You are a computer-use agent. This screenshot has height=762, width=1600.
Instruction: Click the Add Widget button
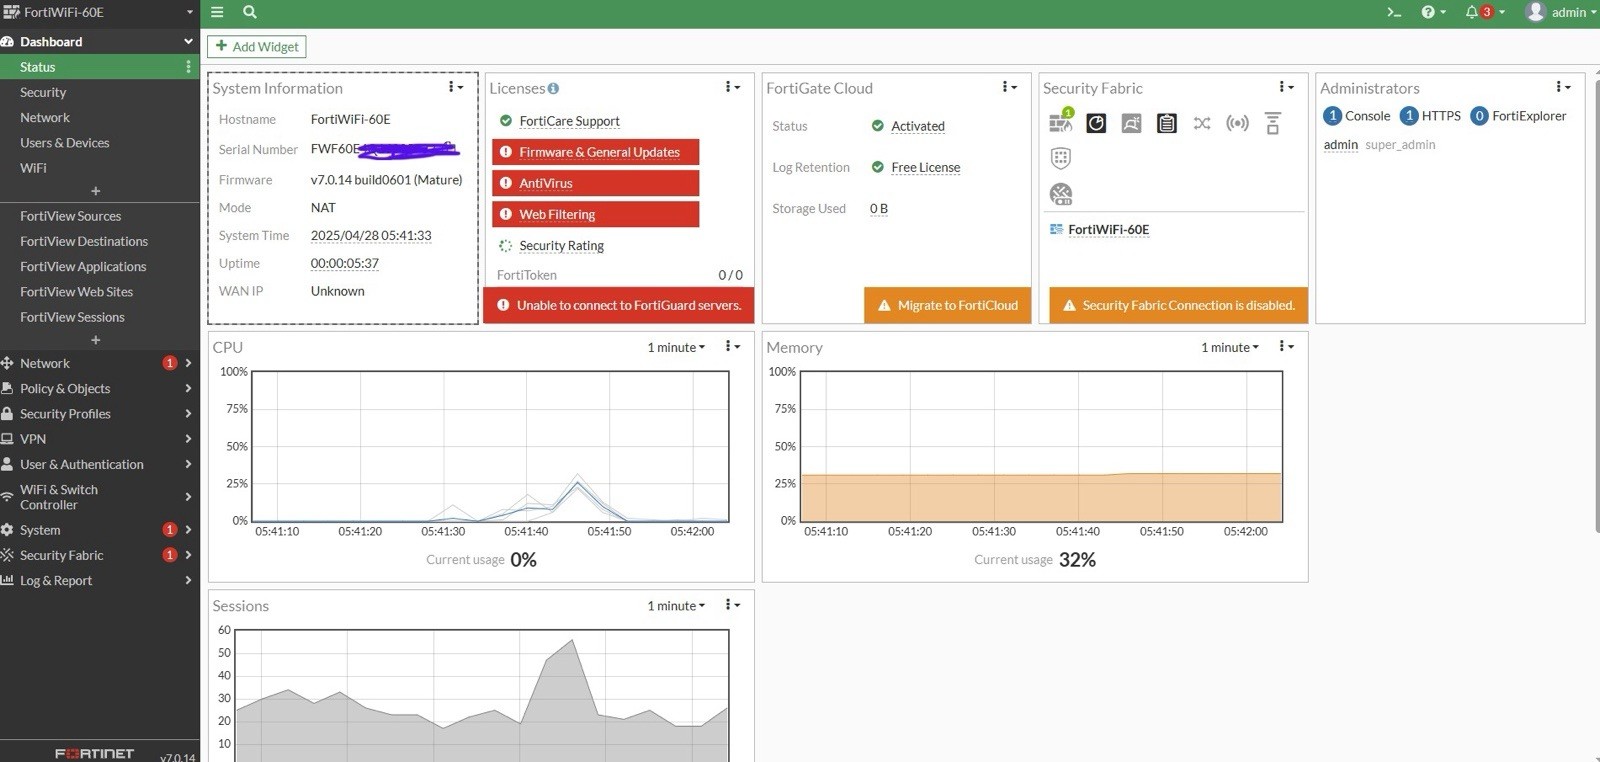[x=257, y=46]
